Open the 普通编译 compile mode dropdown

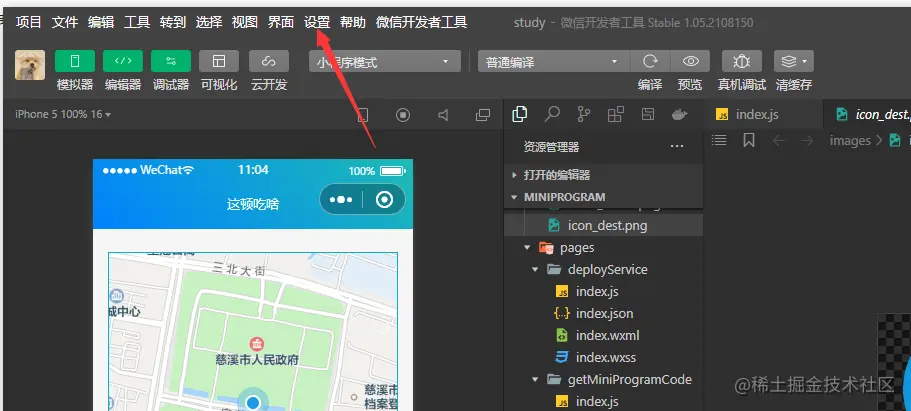point(554,62)
